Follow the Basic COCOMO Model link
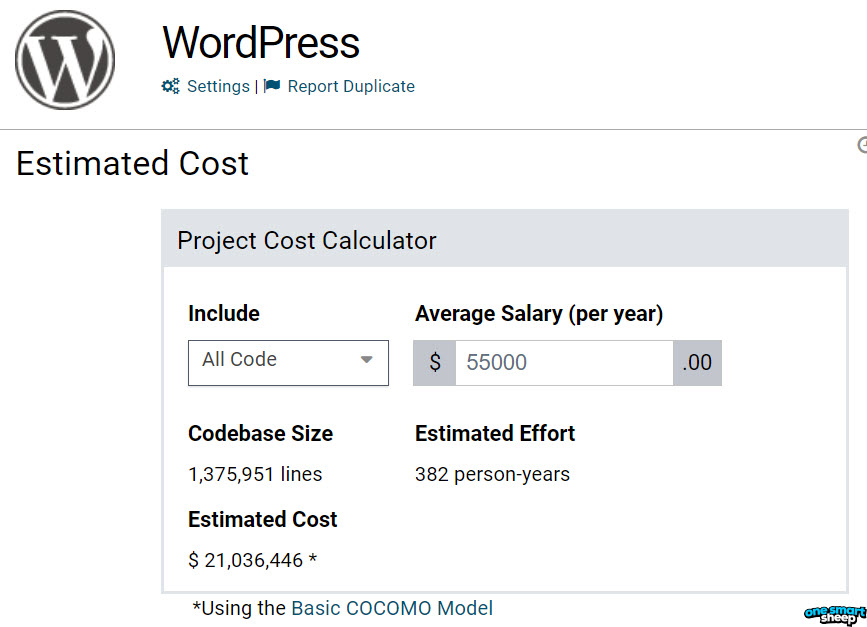Viewport: 867px width, 627px height. (393, 608)
